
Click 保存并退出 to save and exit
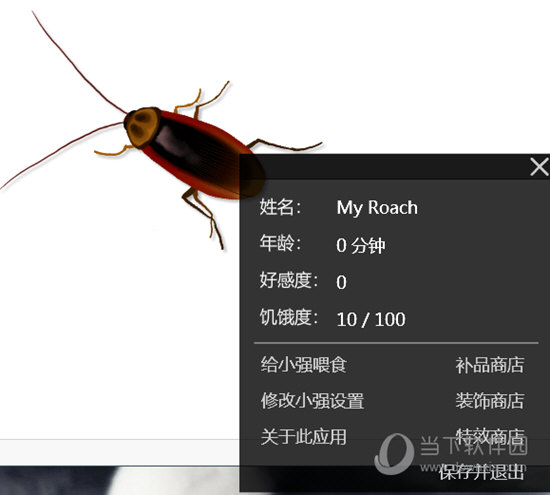[481, 472]
